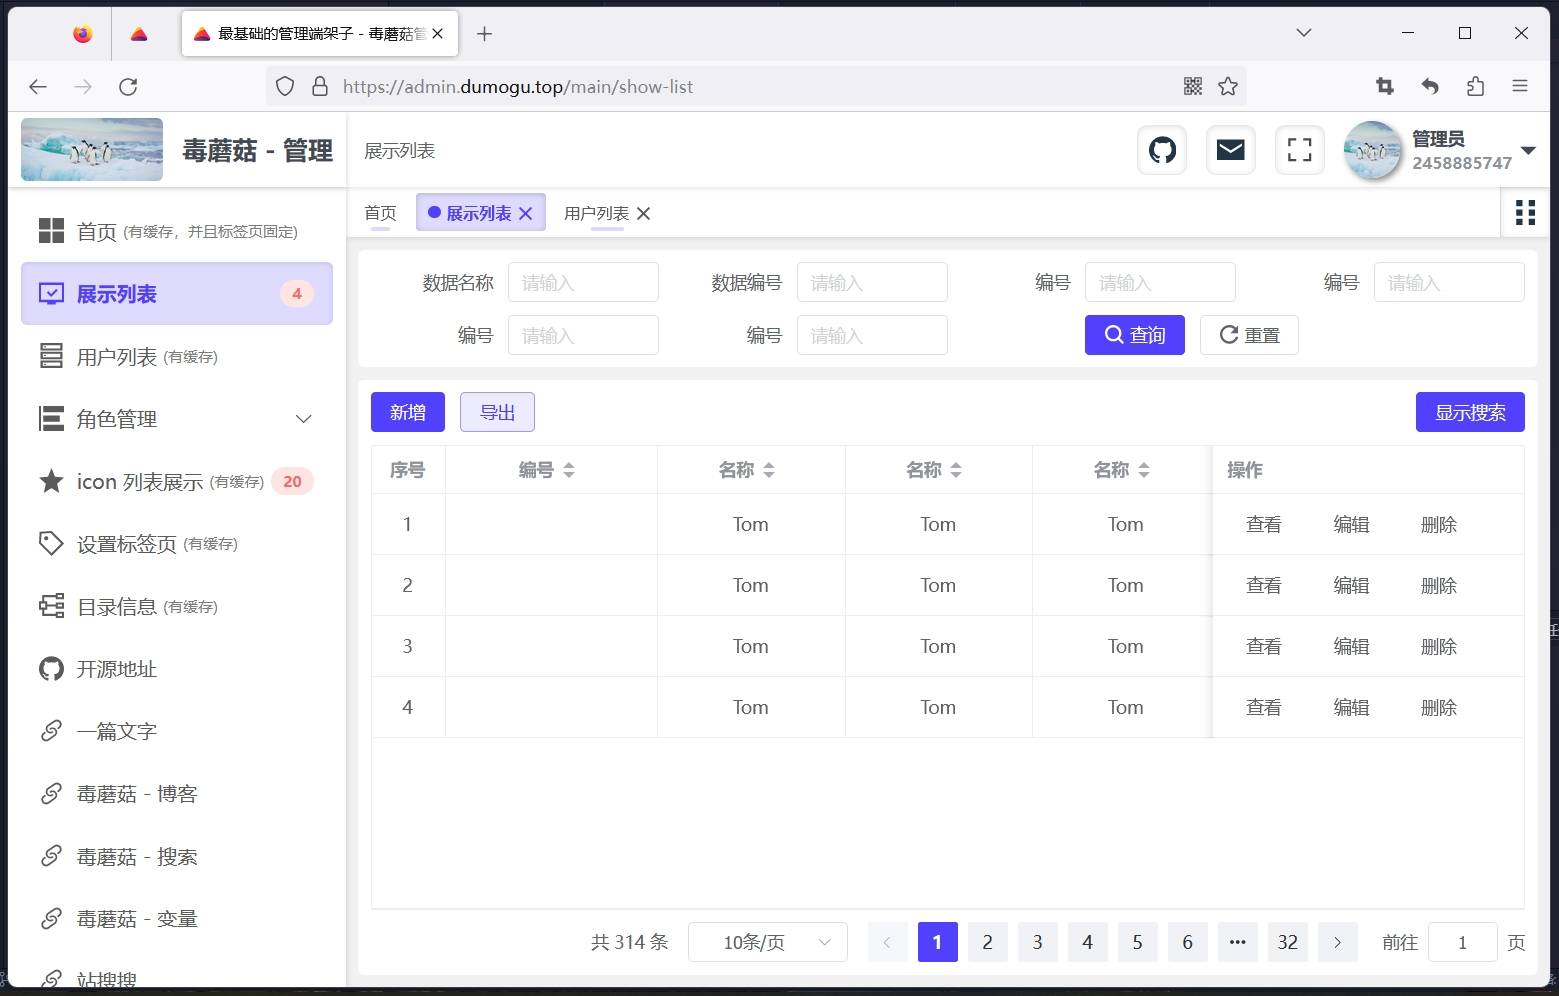Click the padlock site info icon
1559x996 pixels.
(320, 86)
